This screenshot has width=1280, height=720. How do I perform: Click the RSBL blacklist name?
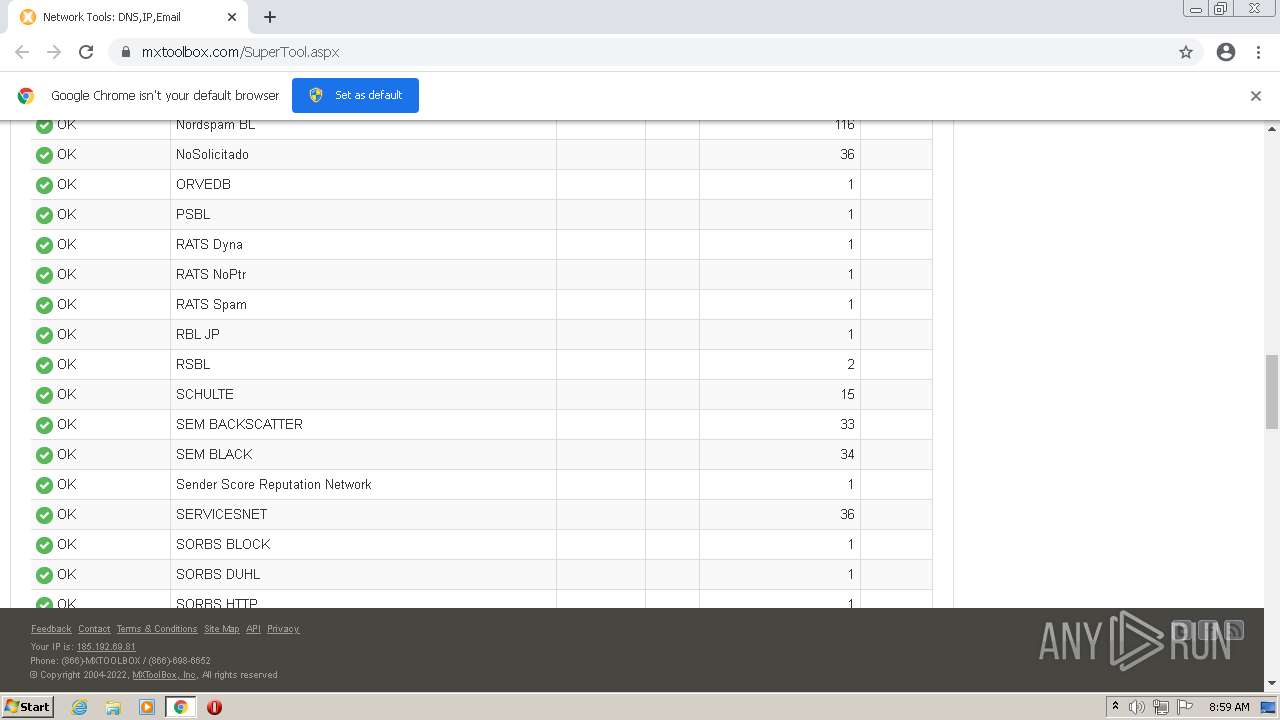point(193,365)
